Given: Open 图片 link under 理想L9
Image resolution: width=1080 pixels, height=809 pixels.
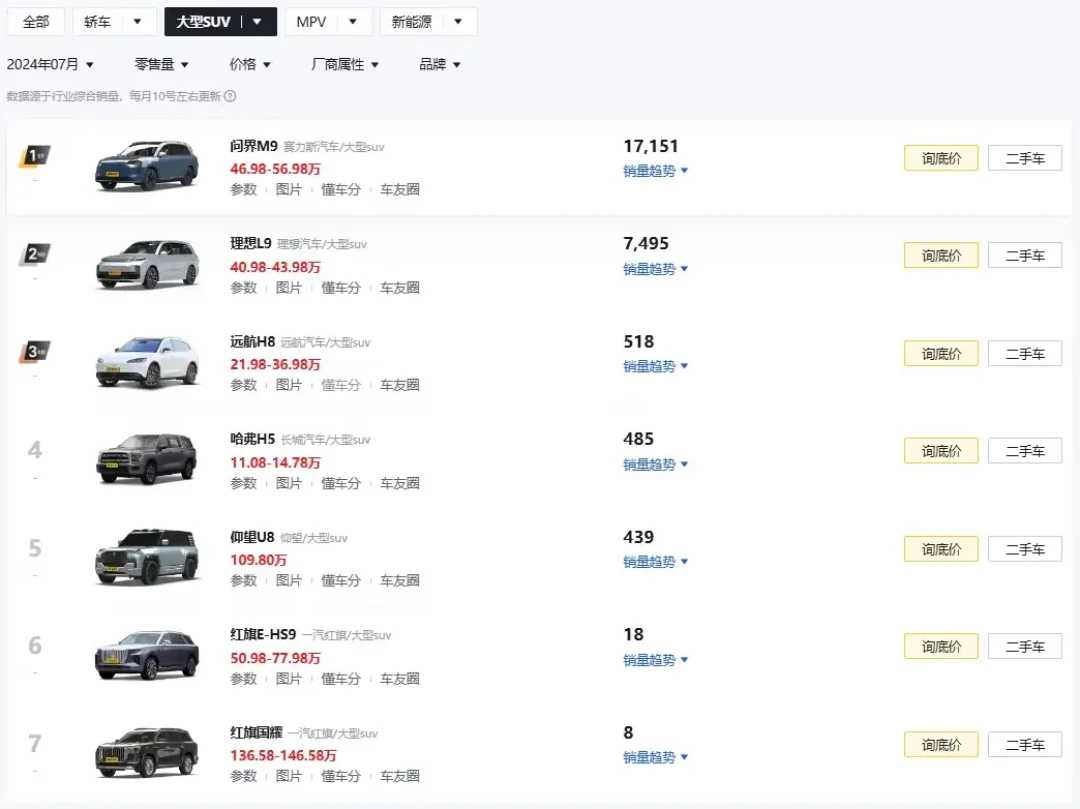Looking at the screenshot, I should pyautogui.click(x=289, y=288).
